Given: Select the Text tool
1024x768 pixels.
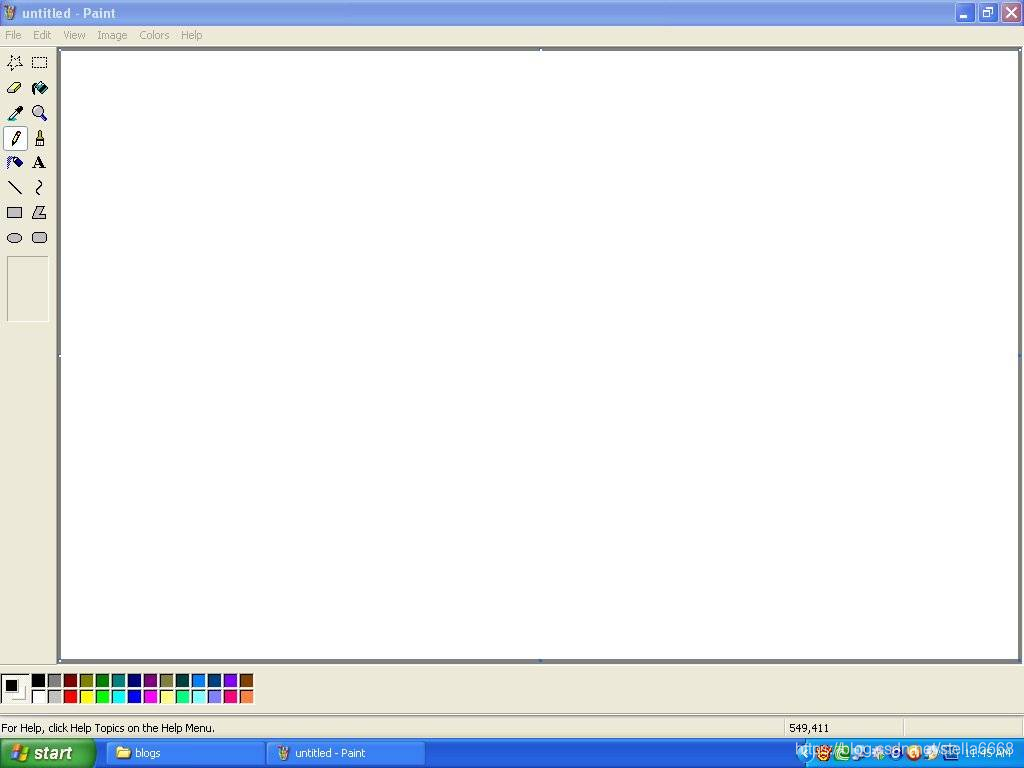Looking at the screenshot, I should tap(39, 163).
